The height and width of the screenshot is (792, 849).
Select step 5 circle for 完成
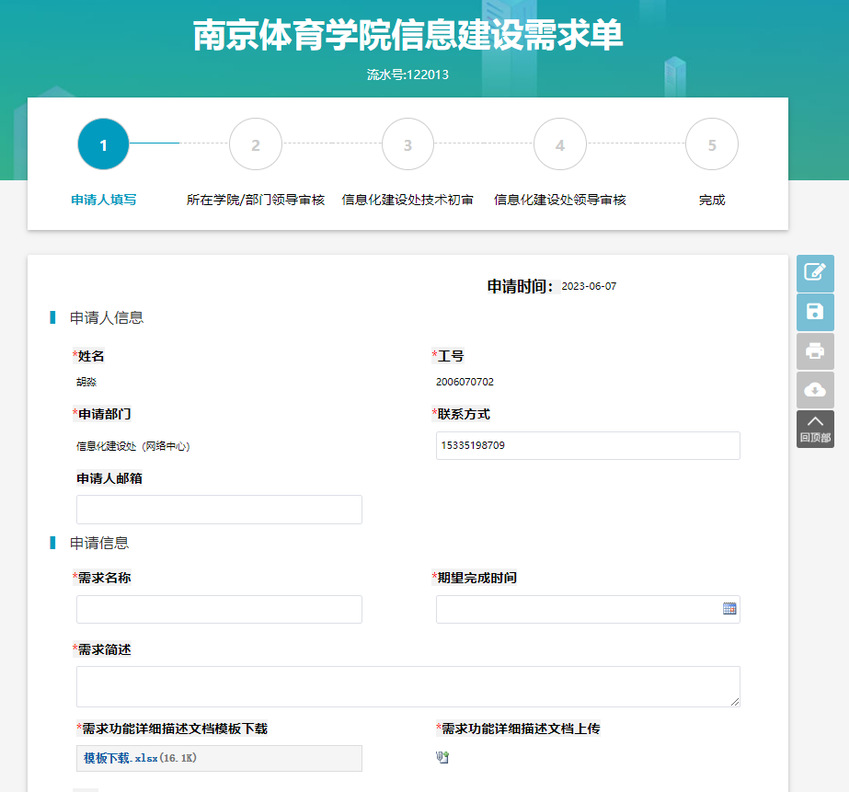pos(711,145)
